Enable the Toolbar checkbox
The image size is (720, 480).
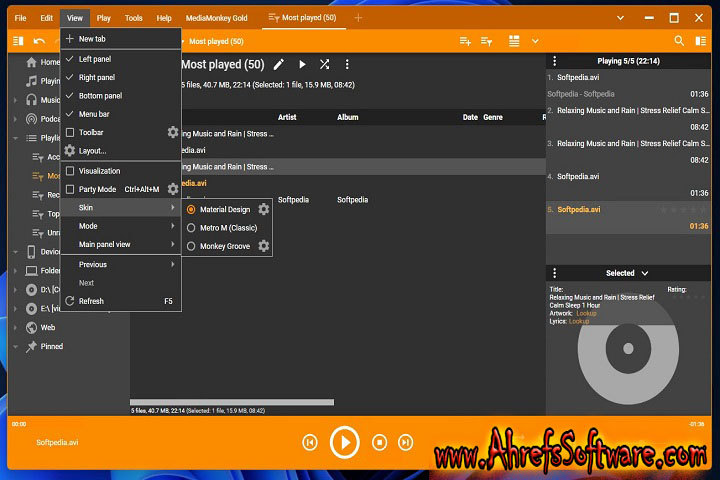[70, 132]
